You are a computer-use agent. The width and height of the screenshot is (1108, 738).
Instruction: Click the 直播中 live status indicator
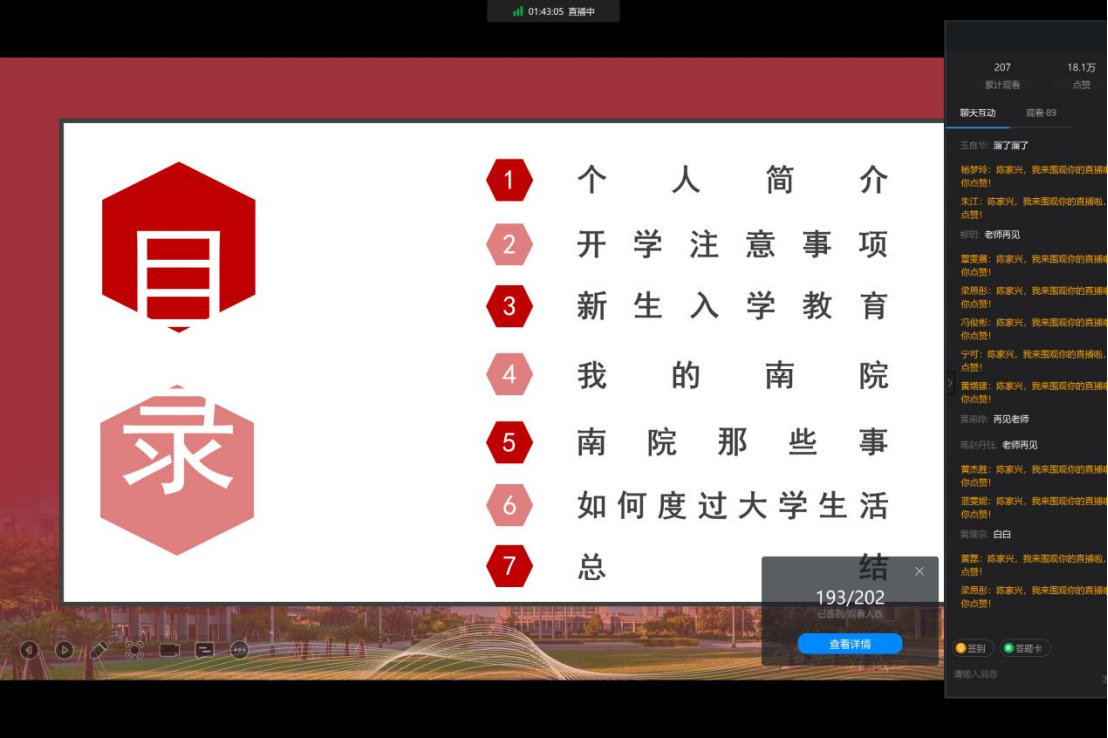coord(581,12)
